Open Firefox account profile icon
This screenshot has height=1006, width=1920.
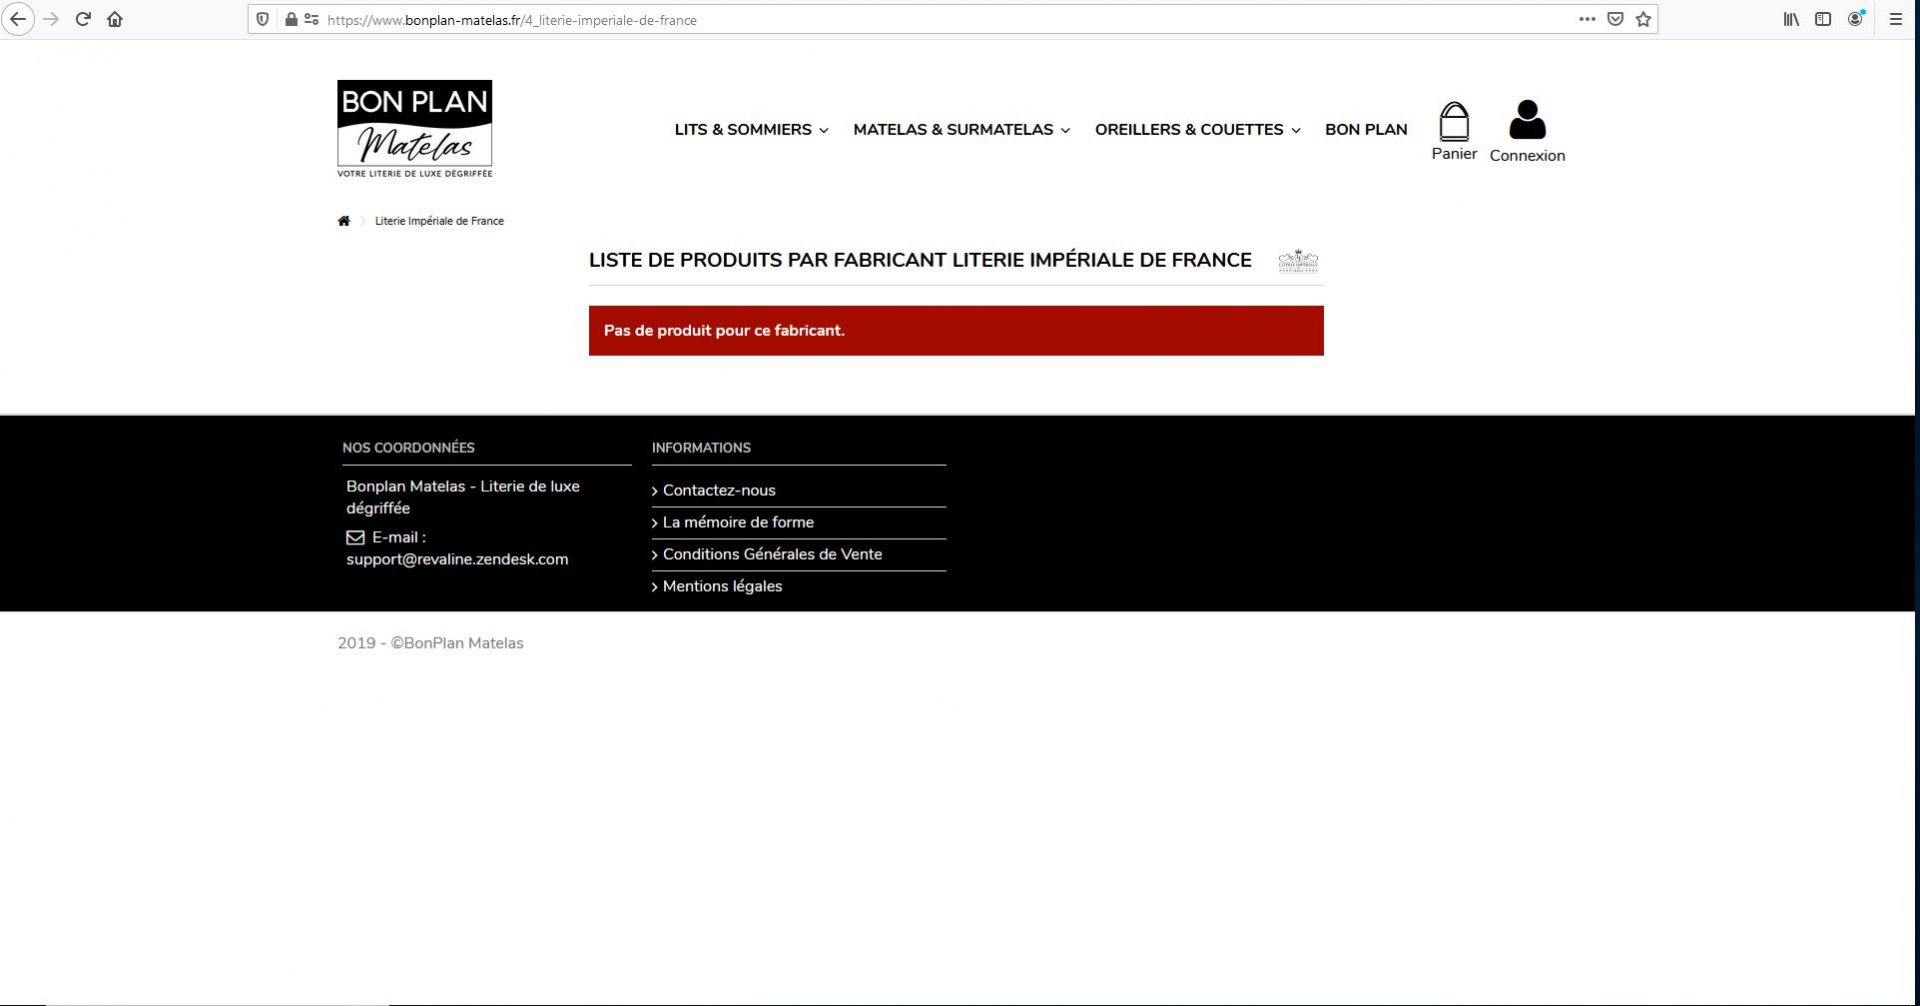[1856, 19]
